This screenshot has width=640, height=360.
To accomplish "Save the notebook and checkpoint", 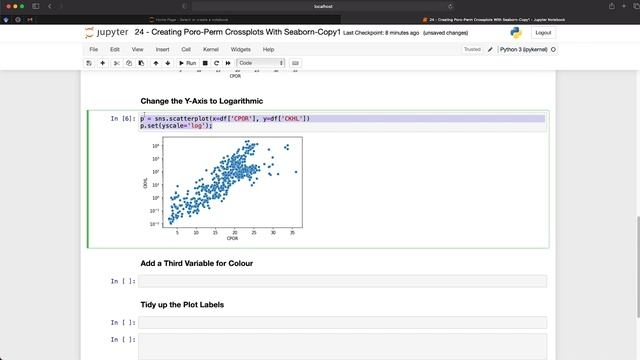I will [89, 63].
